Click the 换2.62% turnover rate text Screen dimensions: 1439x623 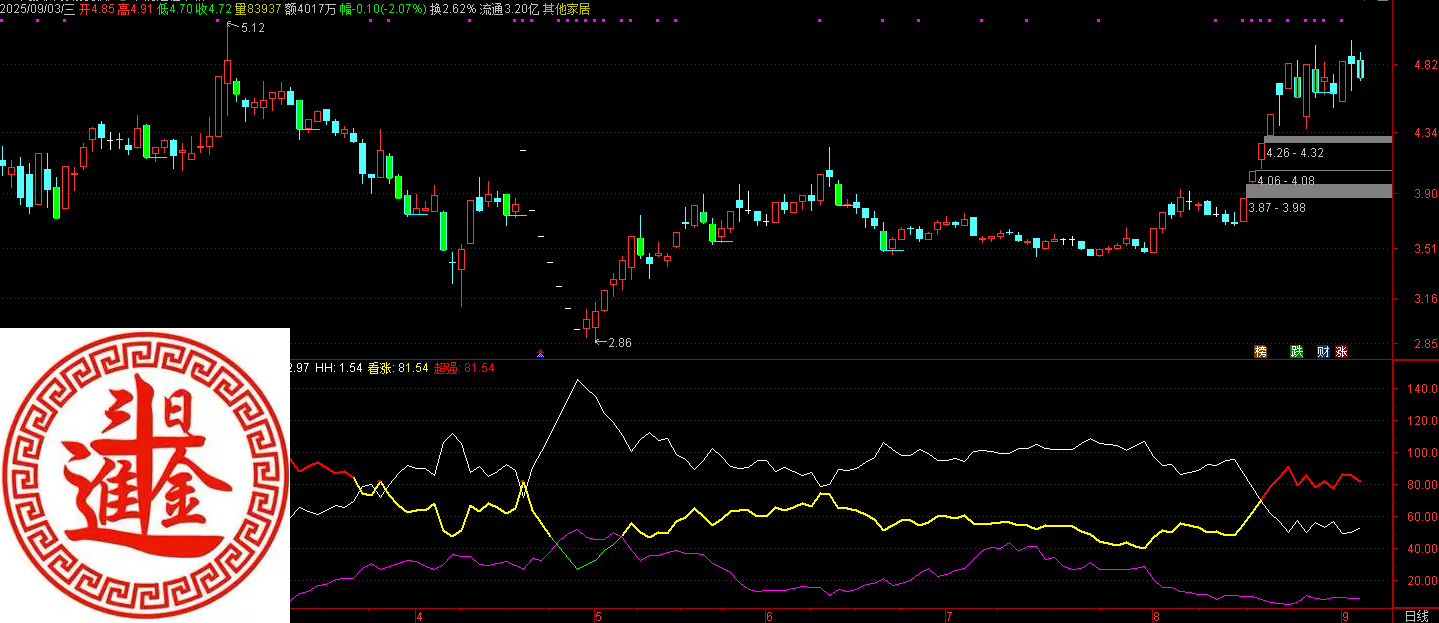point(453,9)
